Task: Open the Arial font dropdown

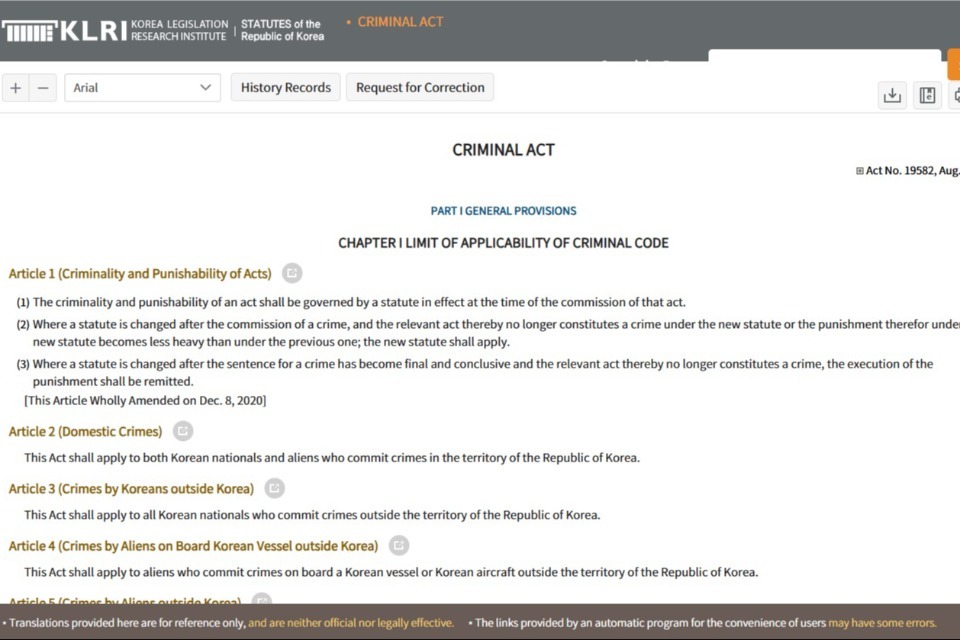Action: [142, 88]
